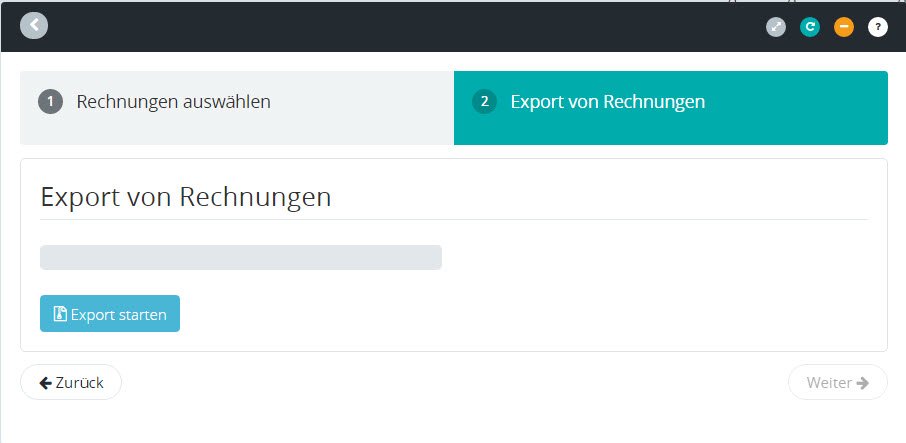Open help via the question mark icon
Screen dimensions: 906x443
[x=877, y=27]
